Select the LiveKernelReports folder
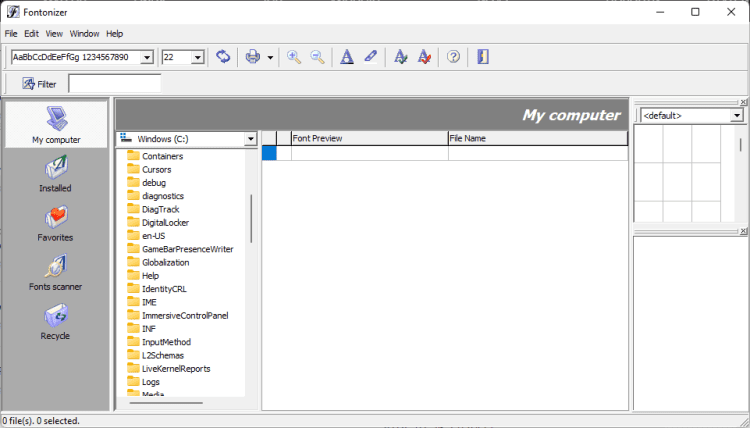The image size is (750, 428). coord(176,369)
